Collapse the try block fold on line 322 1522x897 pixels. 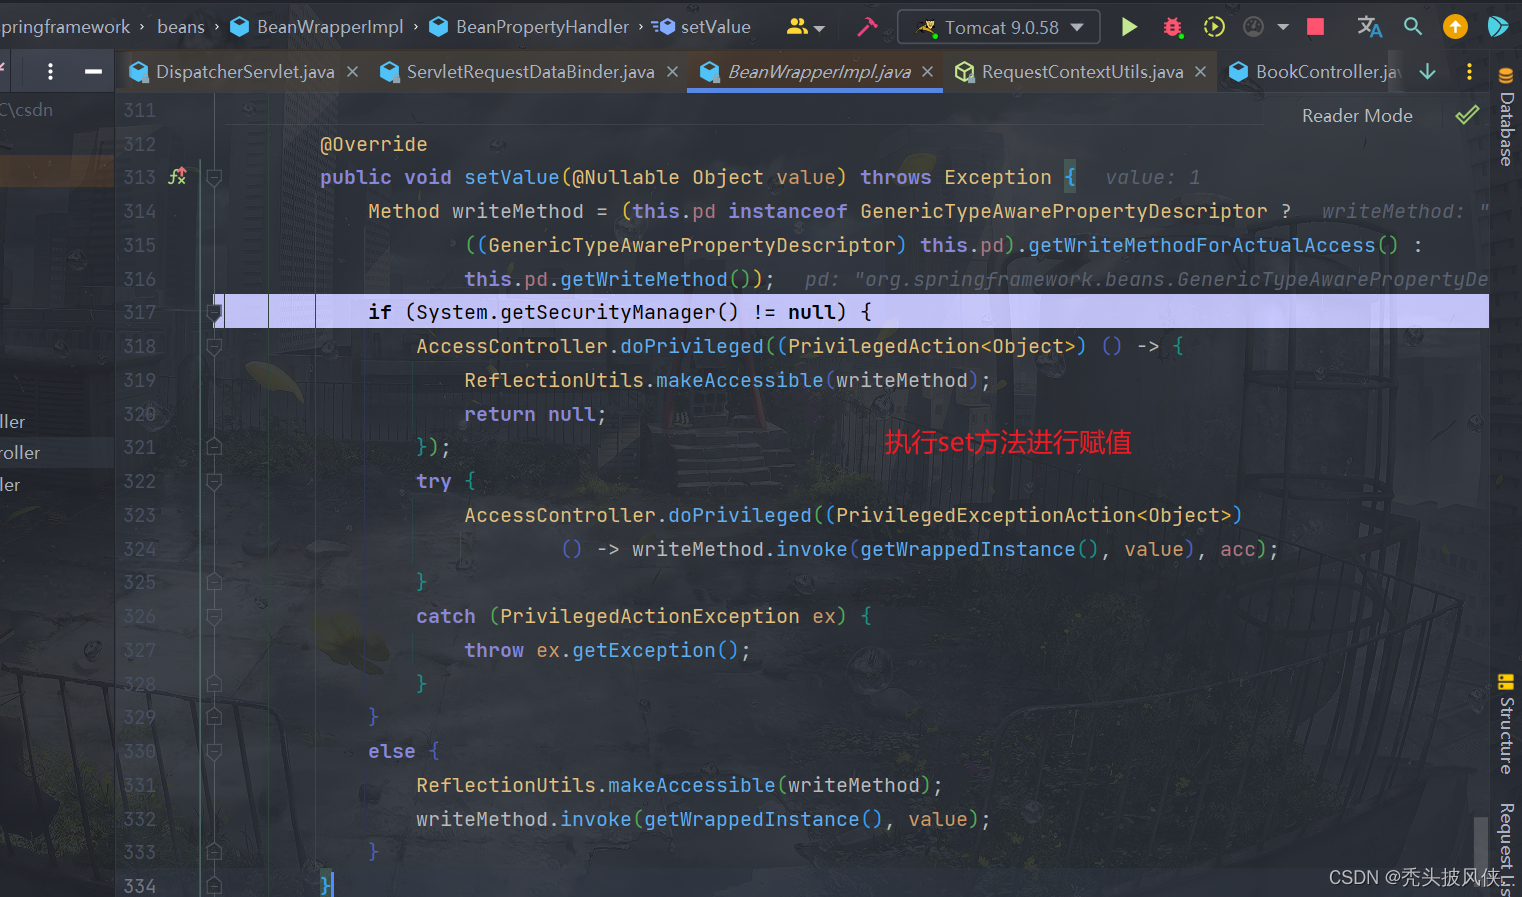tap(214, 482)
